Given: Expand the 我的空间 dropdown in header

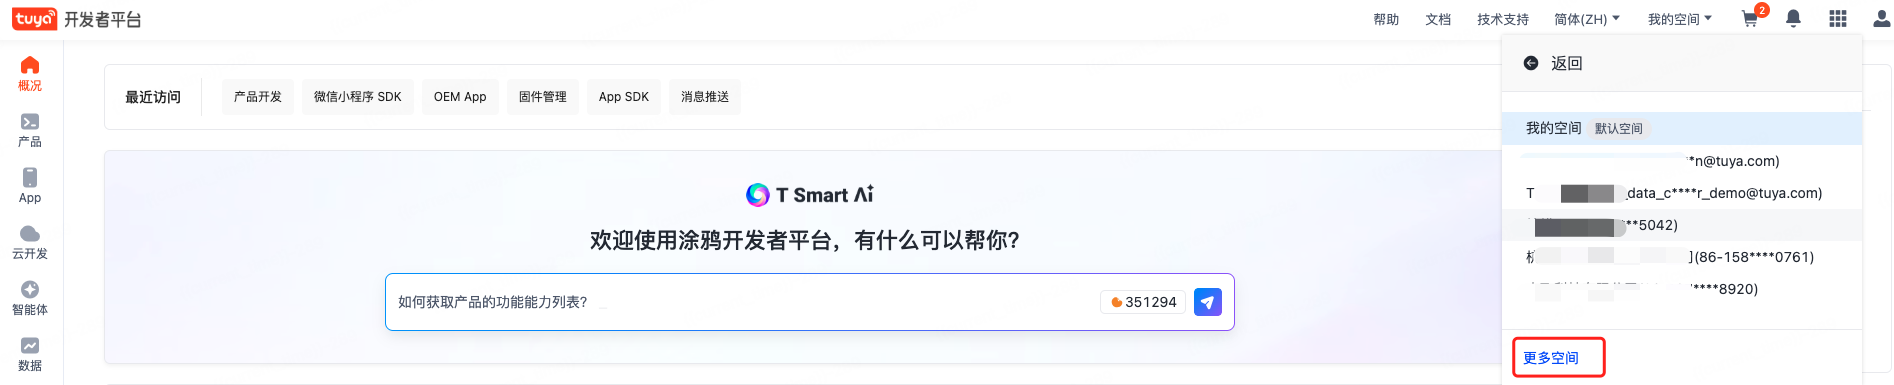Looking at the screenshot, I should pyautogui.click(x=1680, y=19).
